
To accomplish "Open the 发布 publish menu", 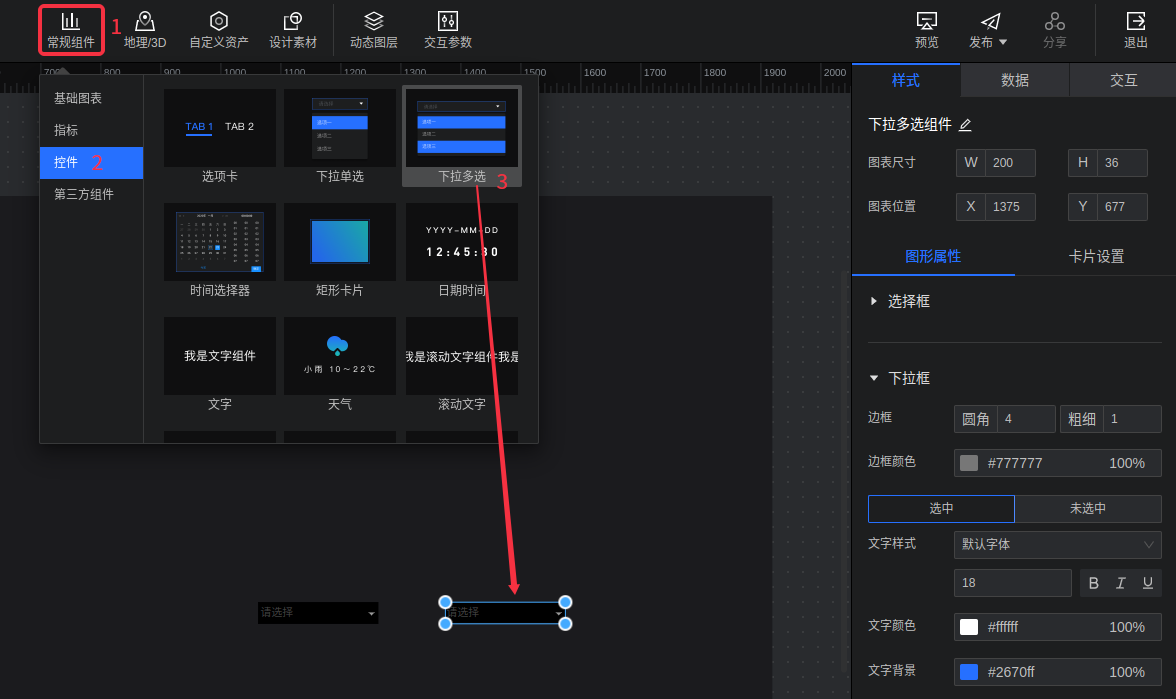I will (x=988, y=29).
